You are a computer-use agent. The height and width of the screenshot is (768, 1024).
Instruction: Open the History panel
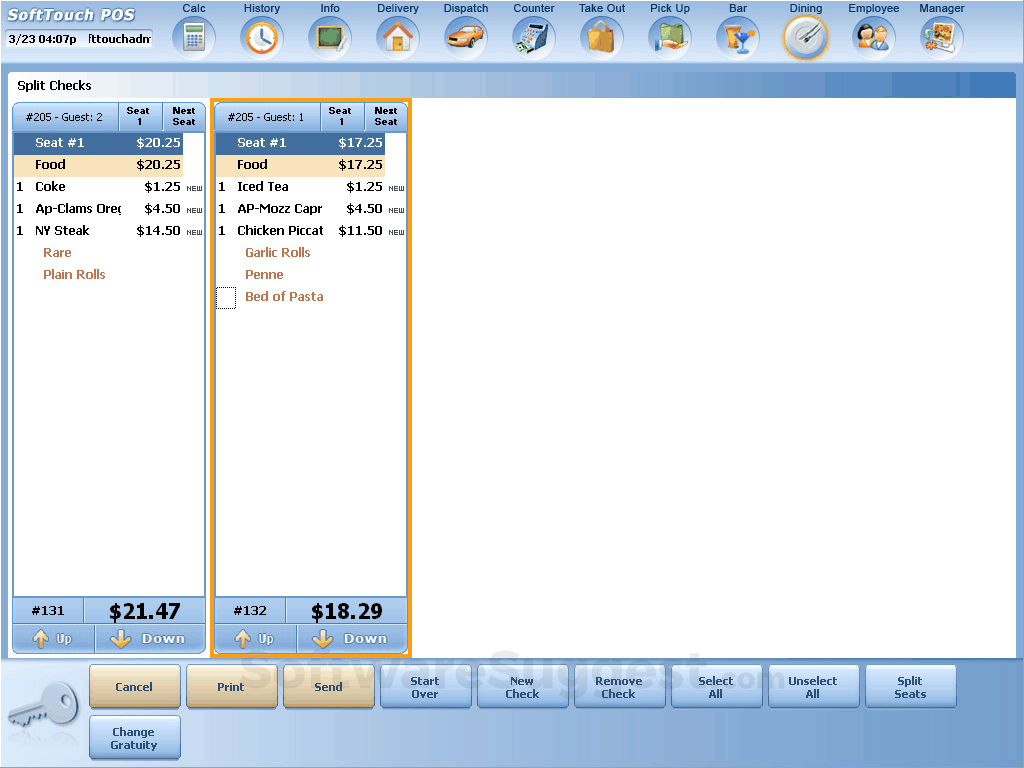pos(261,37)
